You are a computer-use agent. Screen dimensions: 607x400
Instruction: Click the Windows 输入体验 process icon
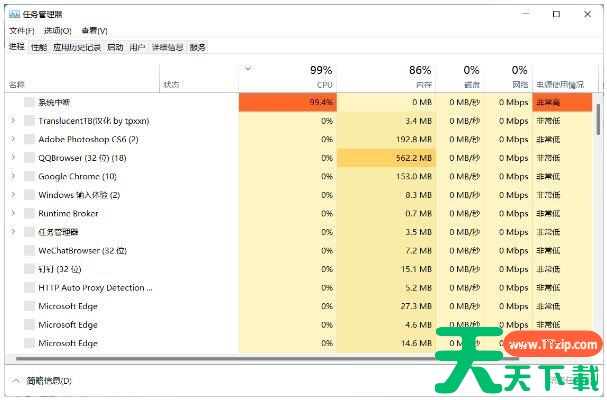pyautogui.click(x=29, y=195)
